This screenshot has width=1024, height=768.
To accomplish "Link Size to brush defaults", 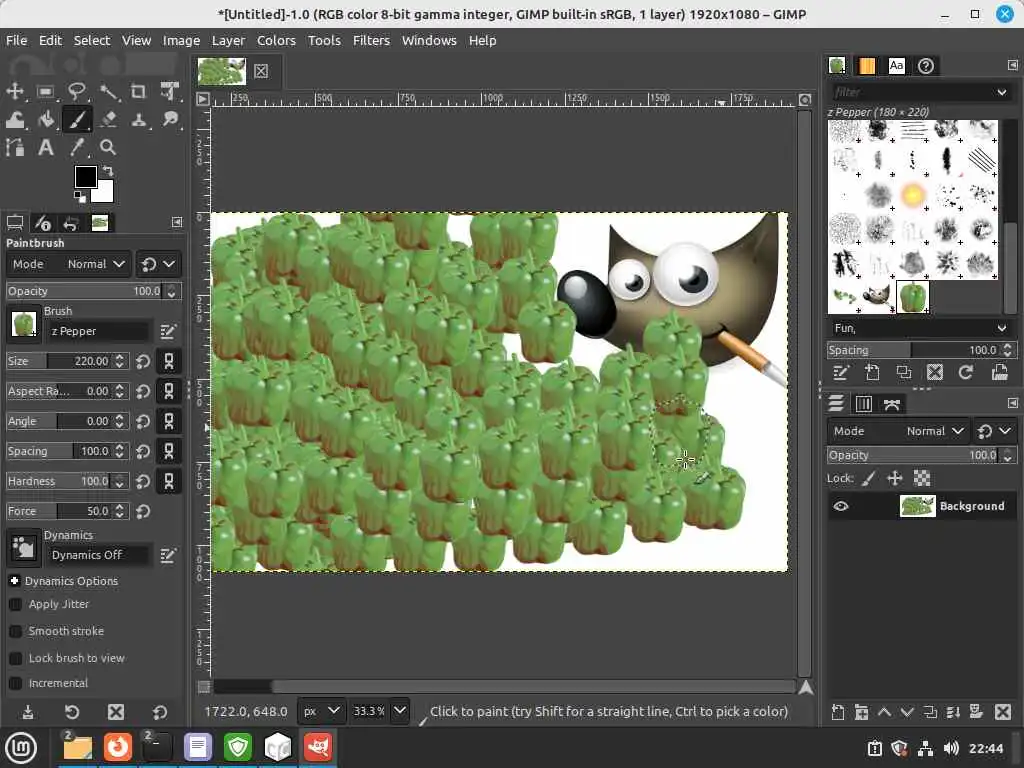I will click(169, 361).
